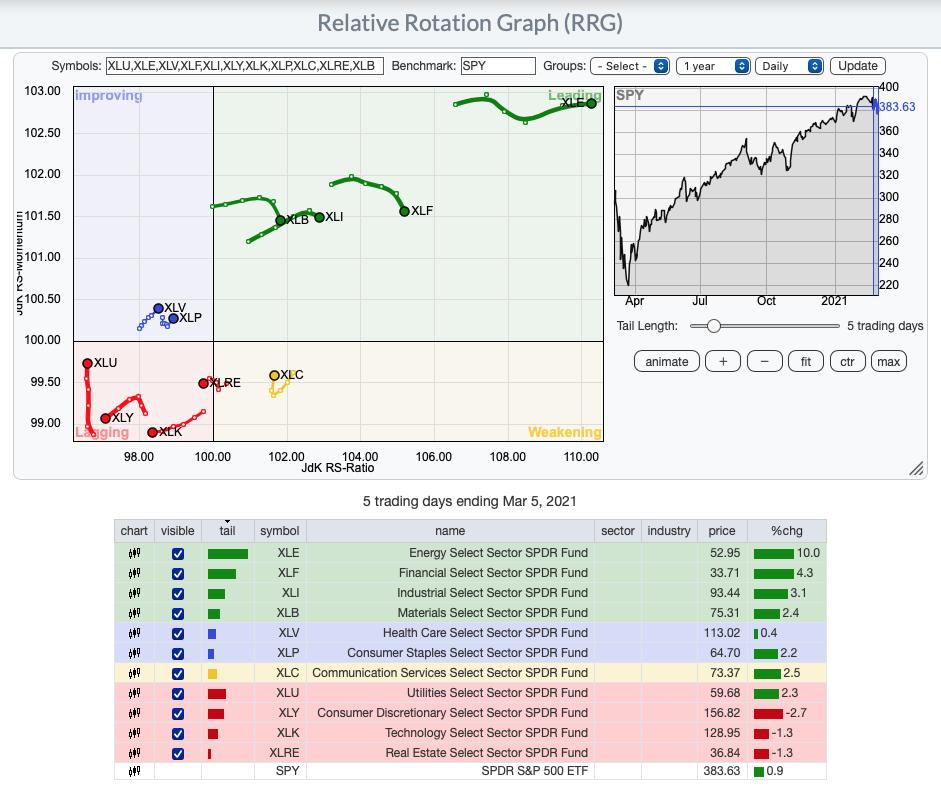The image size is (941, 786).
Task: Click the XLE point on the graph
Action: click(592, 103)
